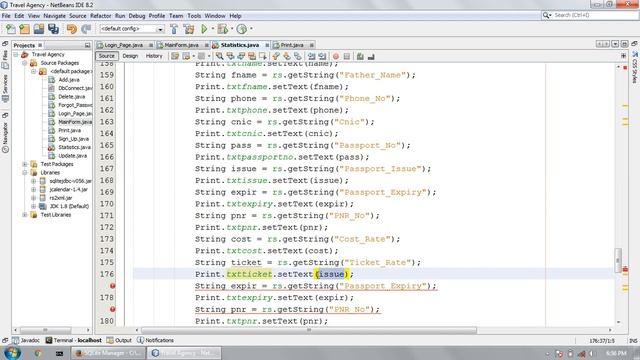Screen dimensions: 640x360
Task: Click the Windows Start button
Action: (x=12, y=353)
